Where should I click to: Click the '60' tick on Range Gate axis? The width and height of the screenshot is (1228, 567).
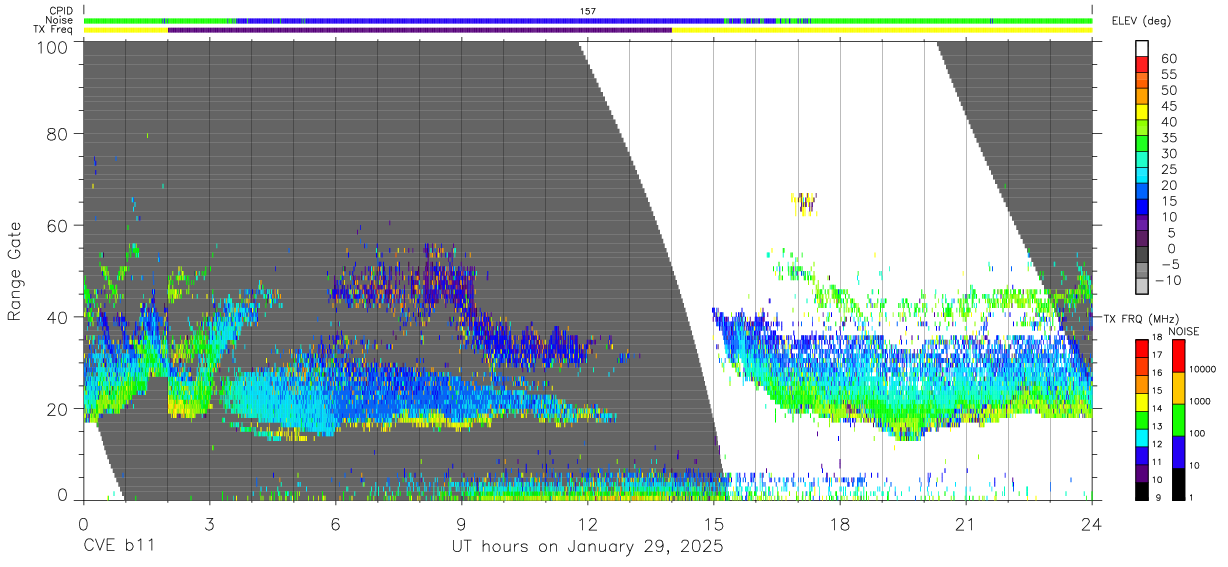click(57, 226)
